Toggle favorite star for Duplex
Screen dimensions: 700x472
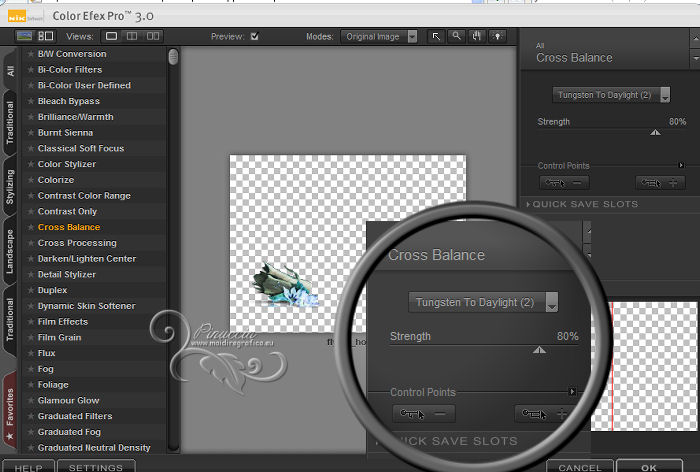30,290
